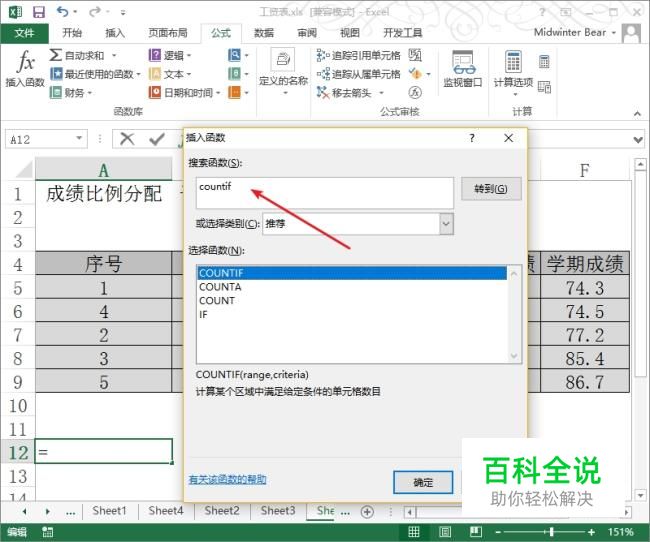
Task: Remove tracer arrows
Action: coord(344,92)
